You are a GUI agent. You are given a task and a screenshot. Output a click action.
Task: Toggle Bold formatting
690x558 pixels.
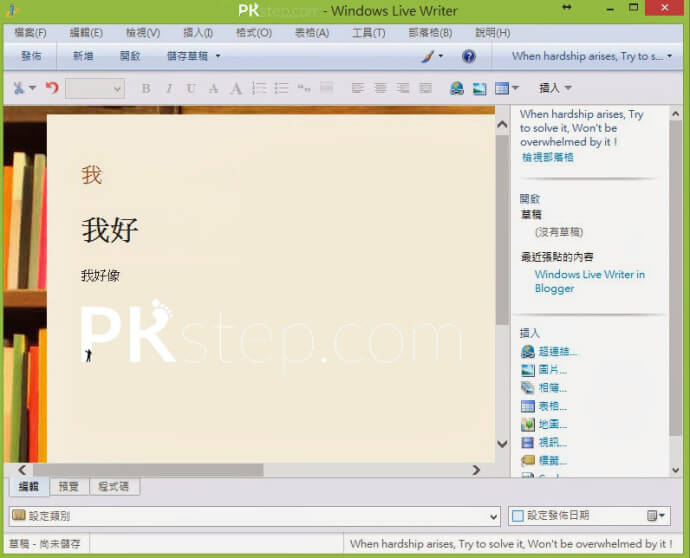point(146,88)
